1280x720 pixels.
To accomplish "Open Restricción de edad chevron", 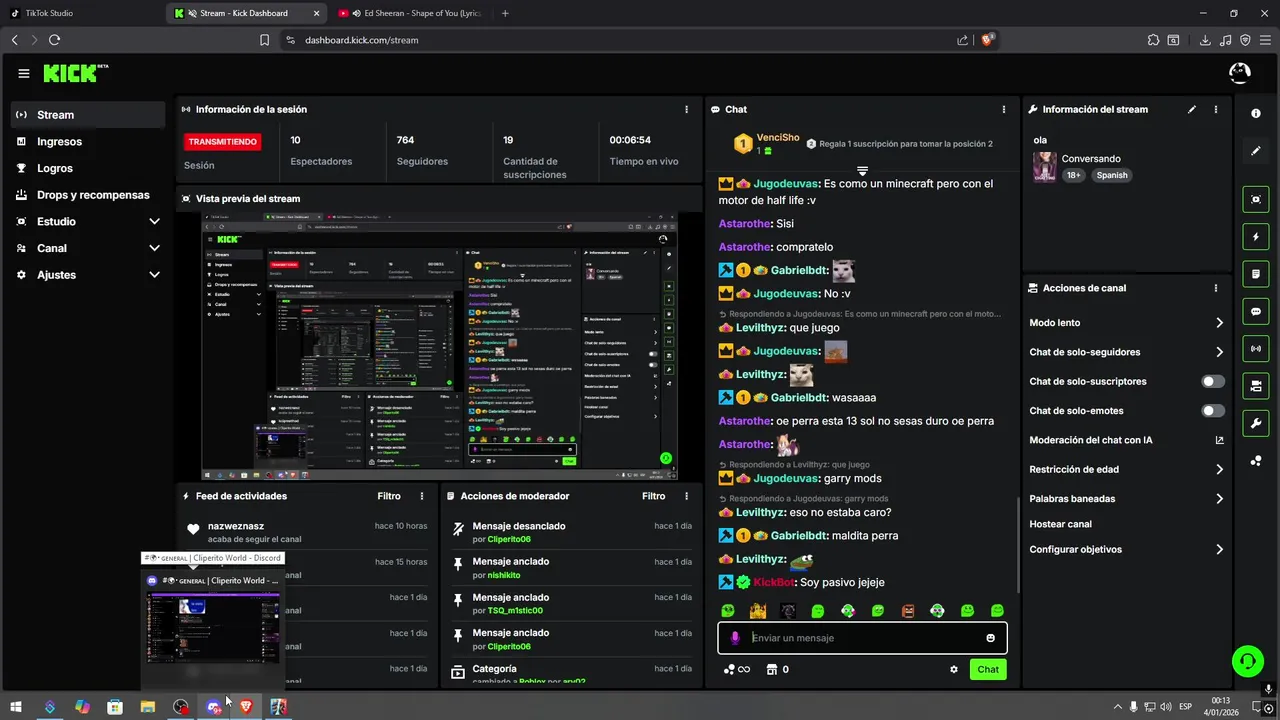I will click(1219, 469).
